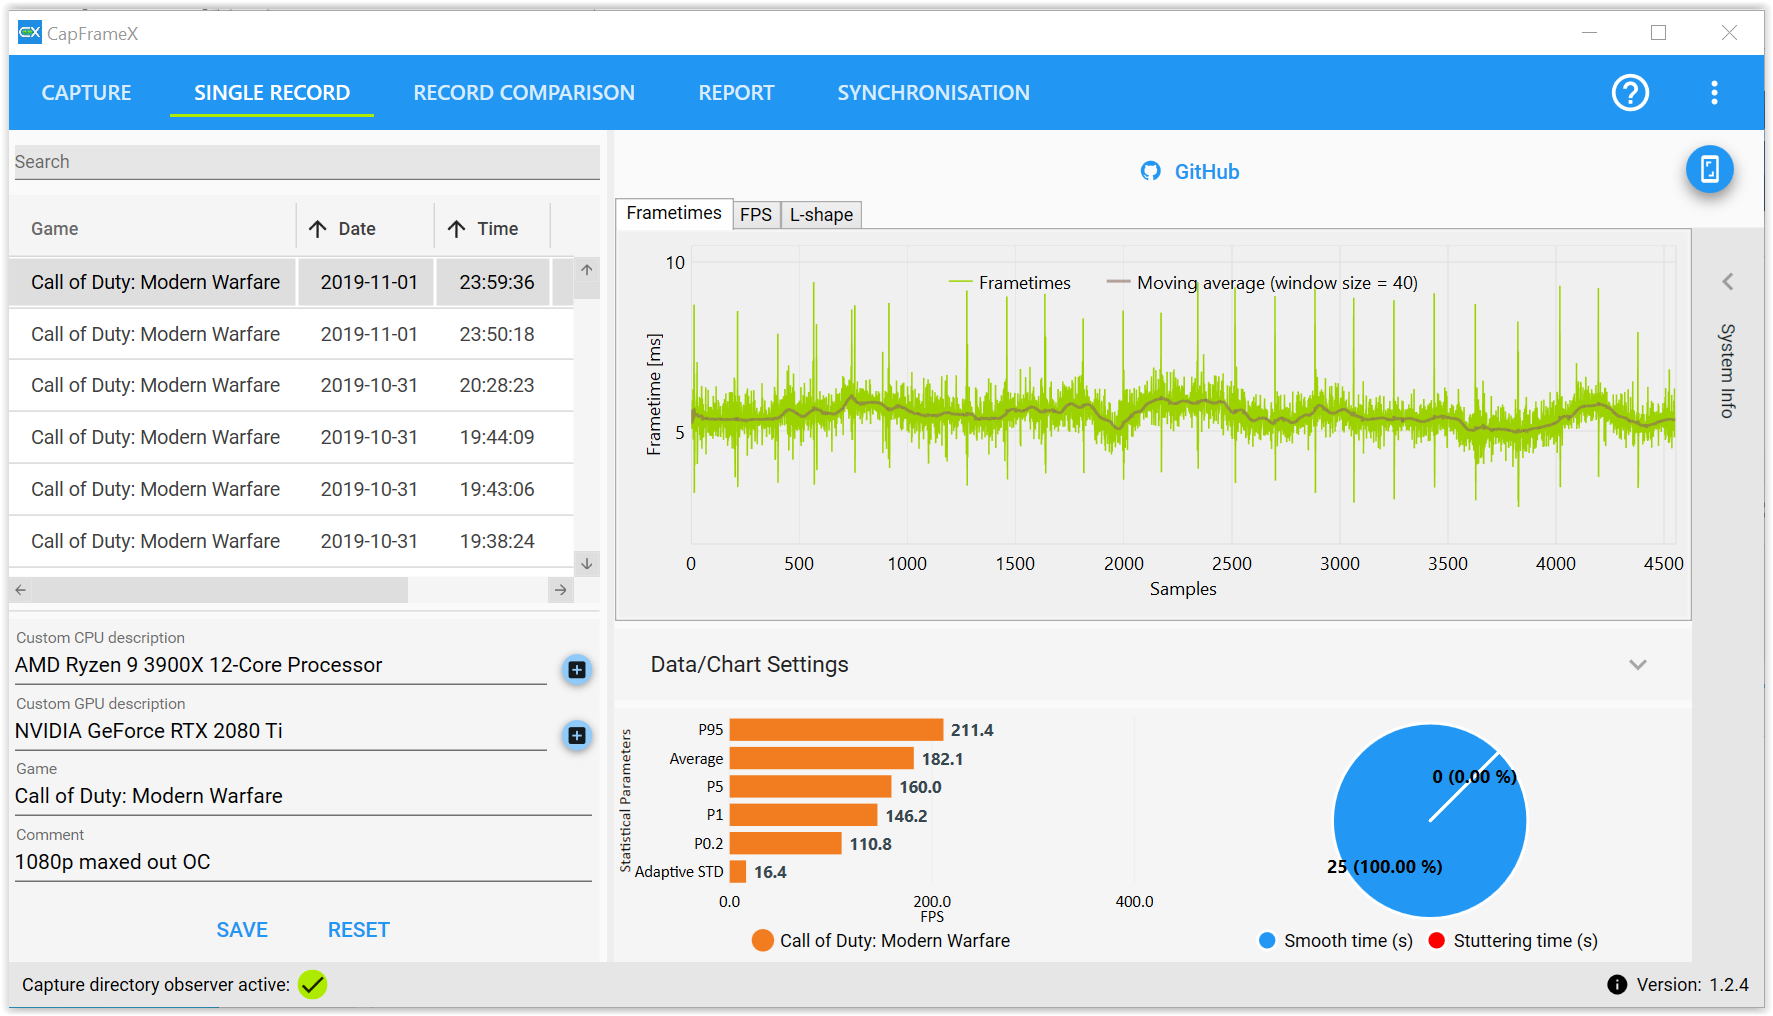
Task: Open the three-dot overflow menu
Action: pos(1714,93)
